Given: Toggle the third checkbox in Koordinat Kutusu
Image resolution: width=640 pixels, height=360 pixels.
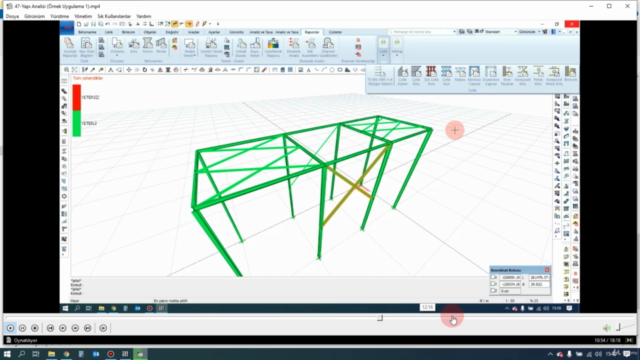Looking at the screenshot, I should [x=493, y=291].
